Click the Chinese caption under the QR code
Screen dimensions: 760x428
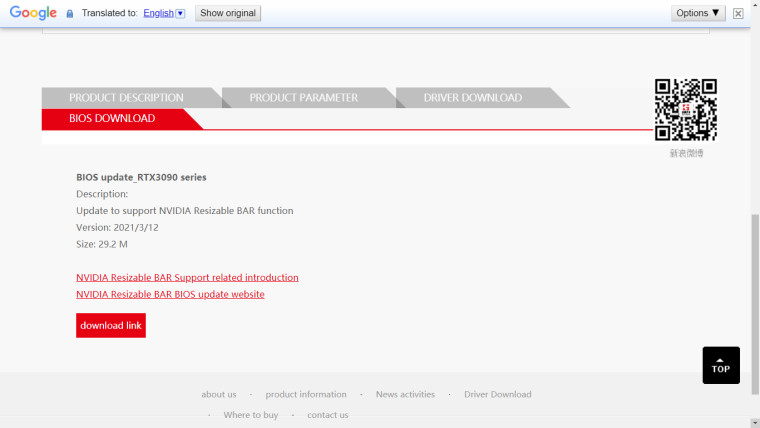[686, 153]
